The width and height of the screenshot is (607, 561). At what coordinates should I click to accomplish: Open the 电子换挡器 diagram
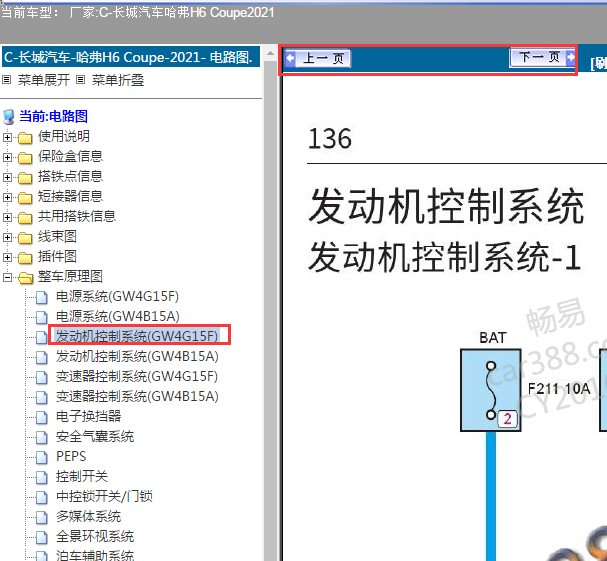(x=88, y=416)
